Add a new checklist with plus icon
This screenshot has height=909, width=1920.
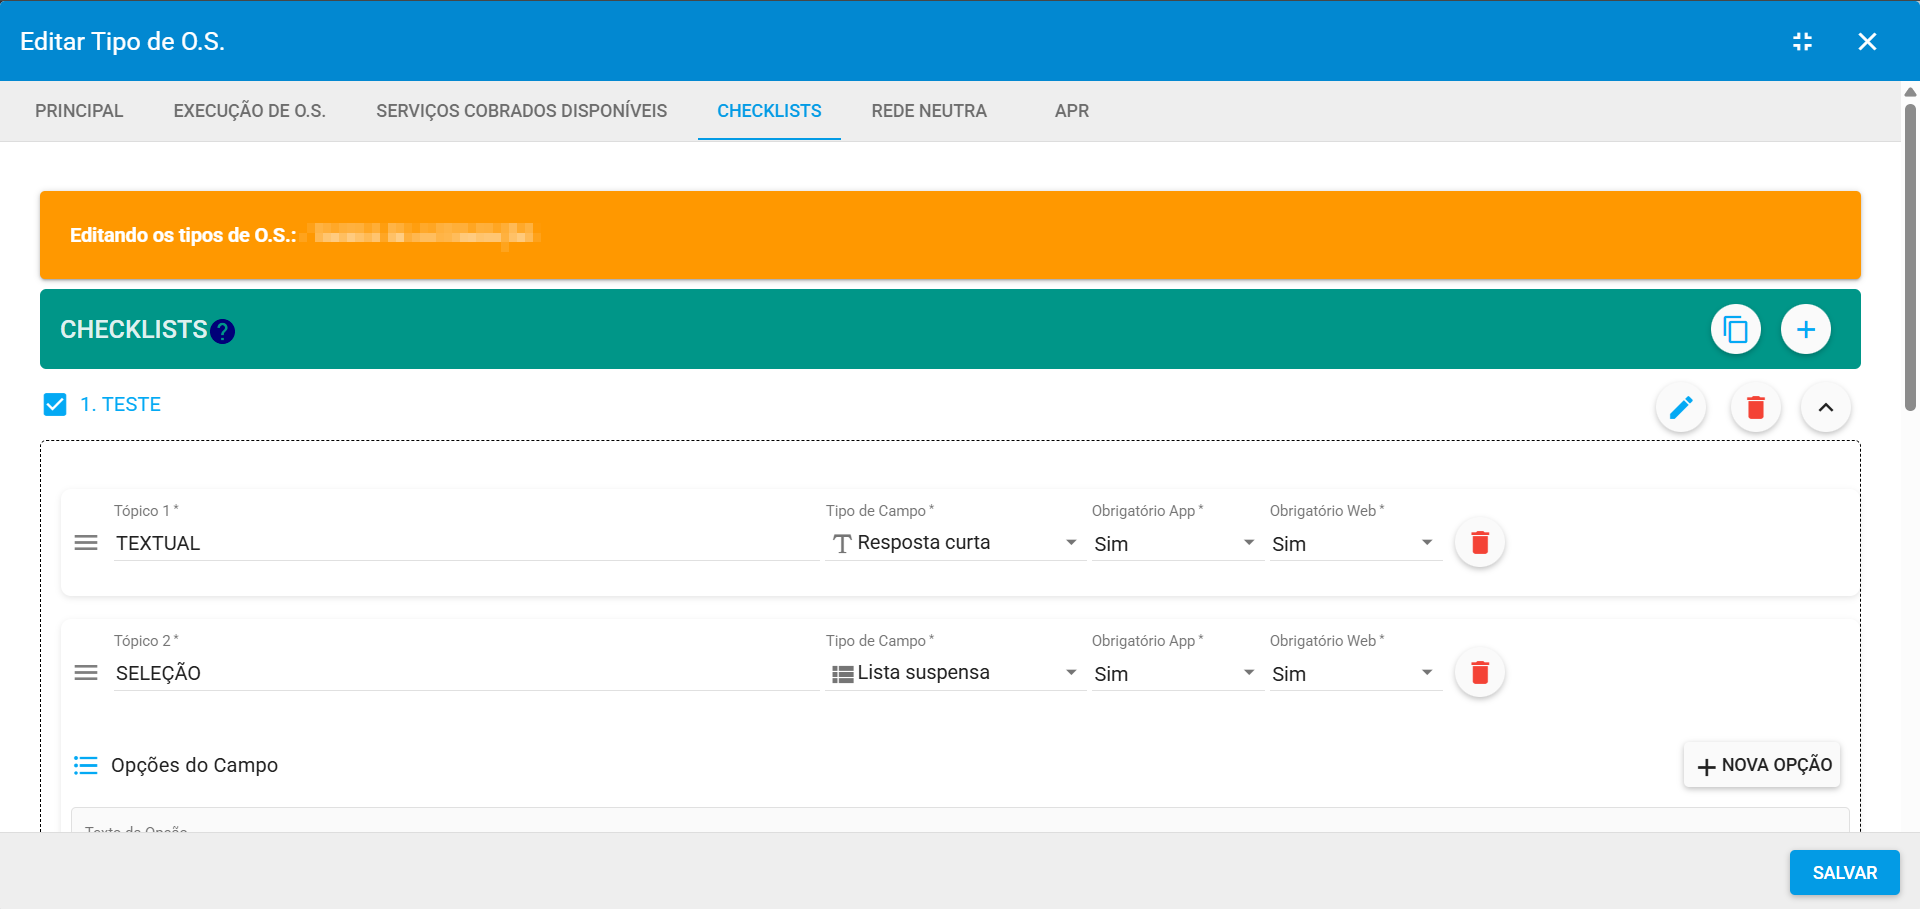tap(1805, 329)
